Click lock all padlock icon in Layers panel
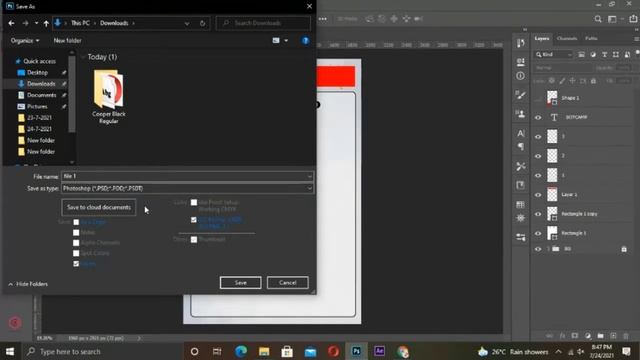 [593, 81]
